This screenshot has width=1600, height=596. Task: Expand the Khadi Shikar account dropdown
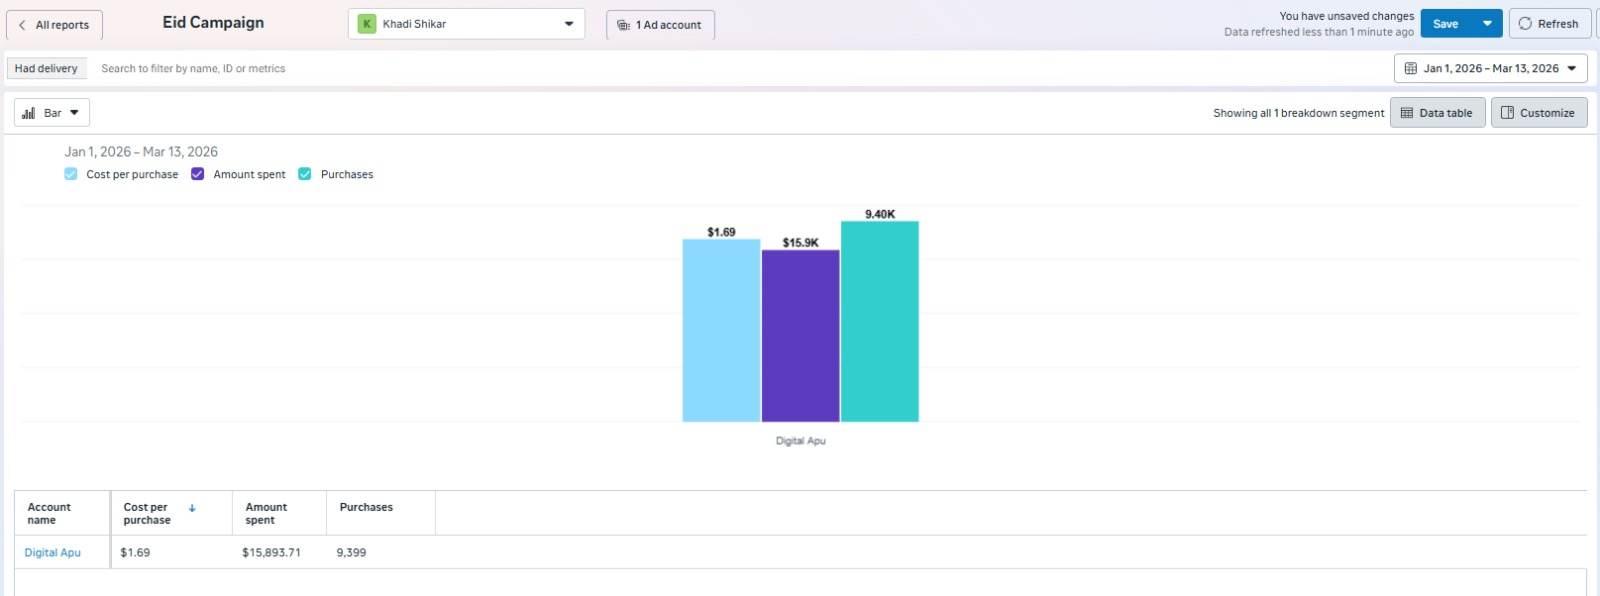[x=569, y=24]
